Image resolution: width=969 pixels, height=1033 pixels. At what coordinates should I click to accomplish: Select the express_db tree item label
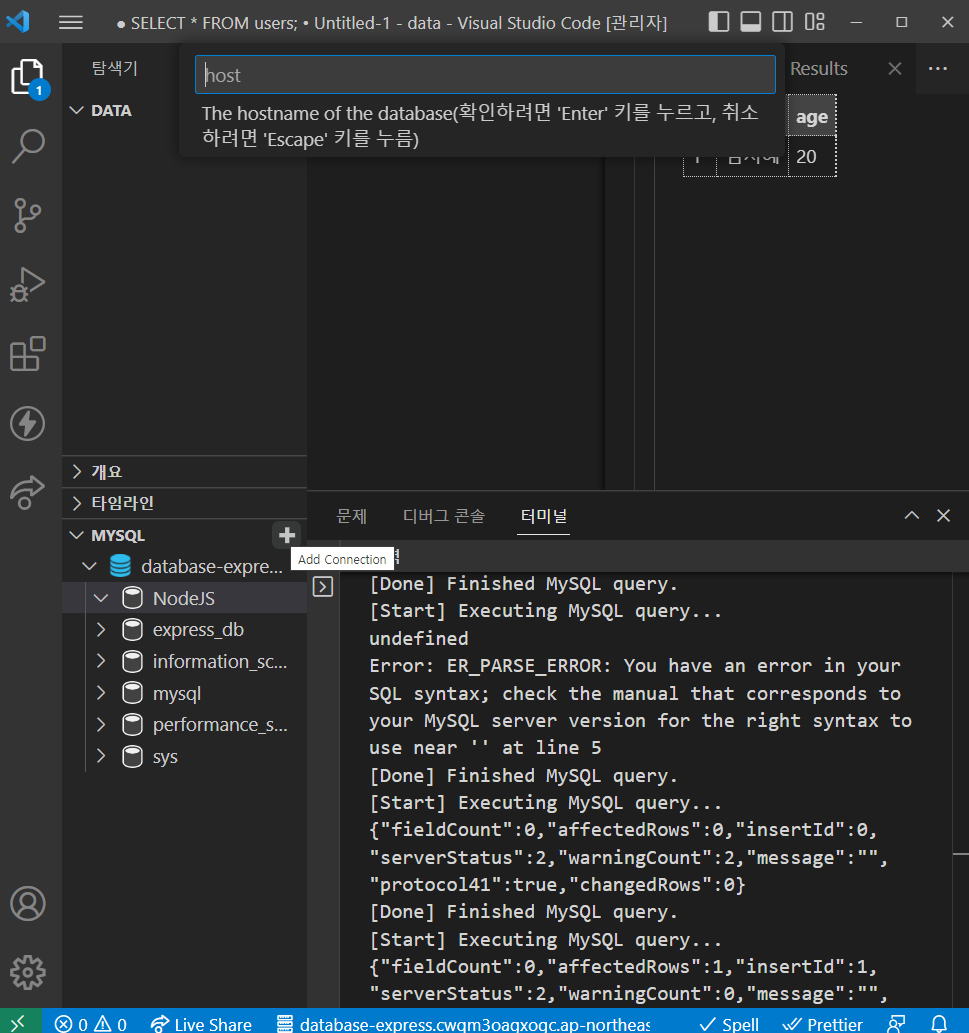click(x=198, y=630)
